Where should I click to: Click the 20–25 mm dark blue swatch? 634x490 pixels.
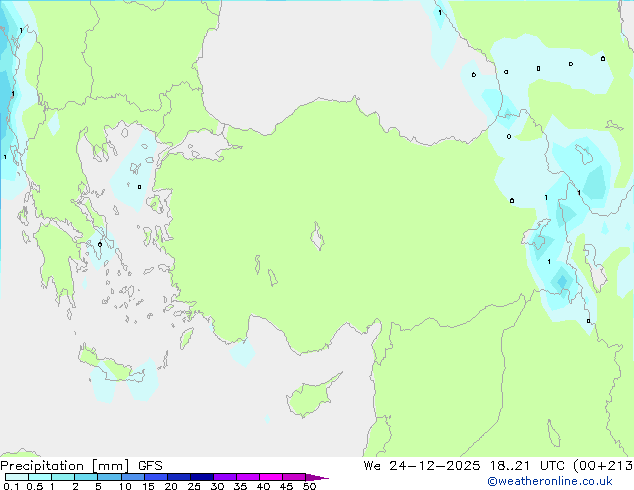click(179, 477)
